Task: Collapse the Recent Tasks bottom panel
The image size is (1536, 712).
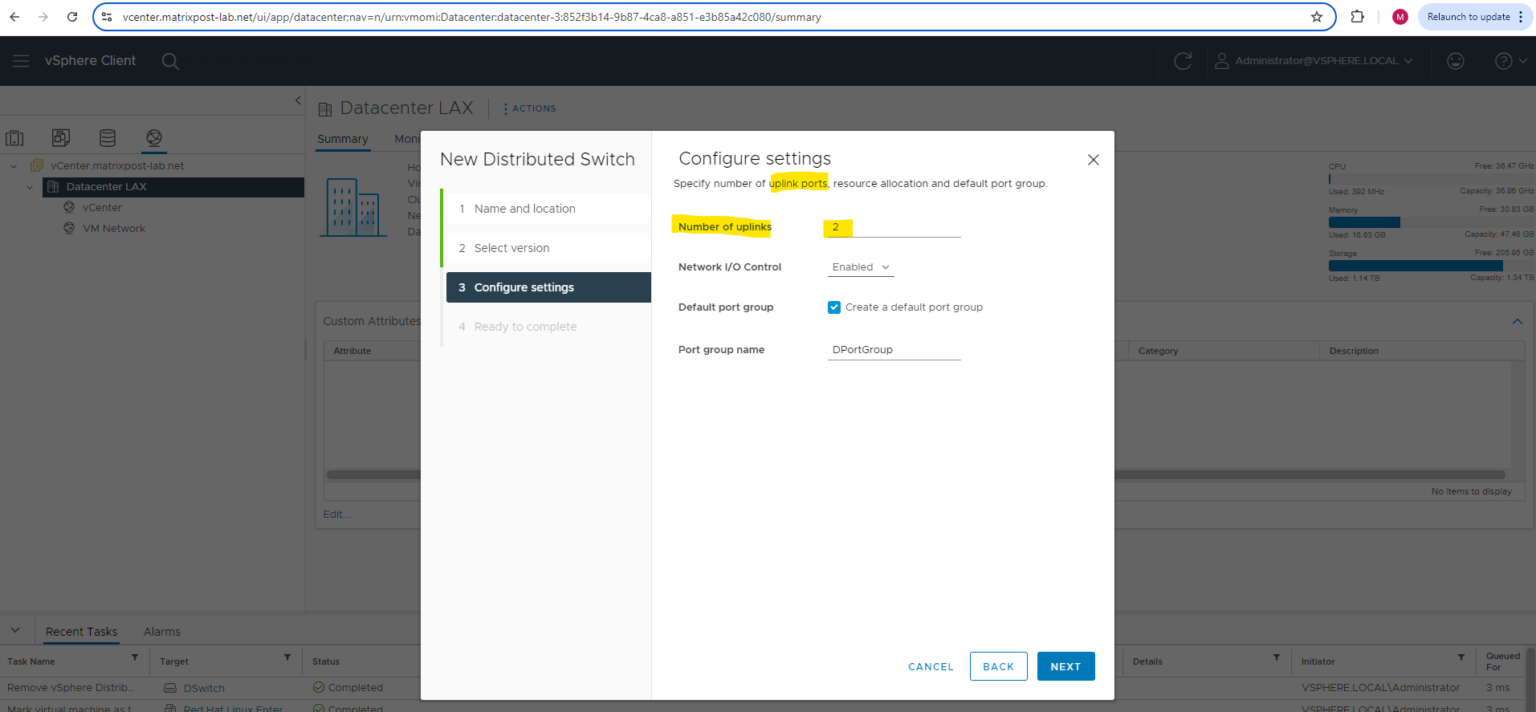Action: (15, 631)
